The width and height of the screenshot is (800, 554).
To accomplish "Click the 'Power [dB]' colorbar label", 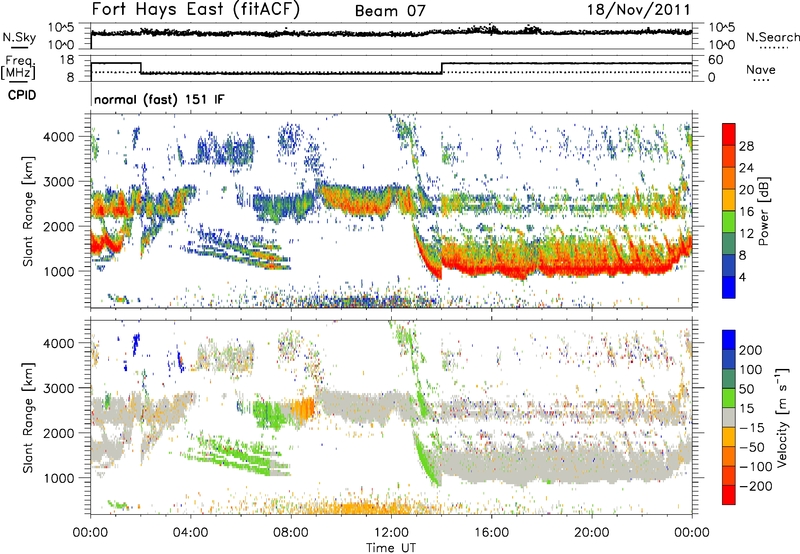I will pyautogui.click(x=764, y=212).
